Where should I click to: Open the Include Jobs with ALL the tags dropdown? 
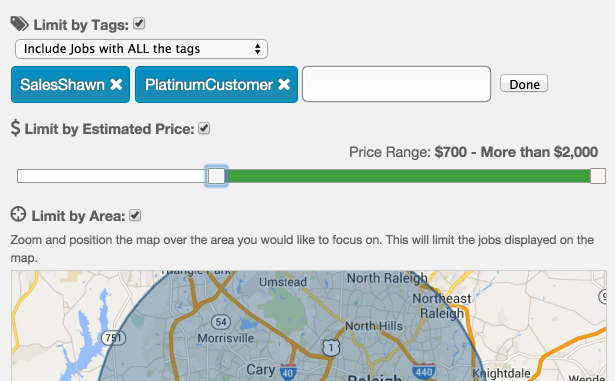(141, 49)
